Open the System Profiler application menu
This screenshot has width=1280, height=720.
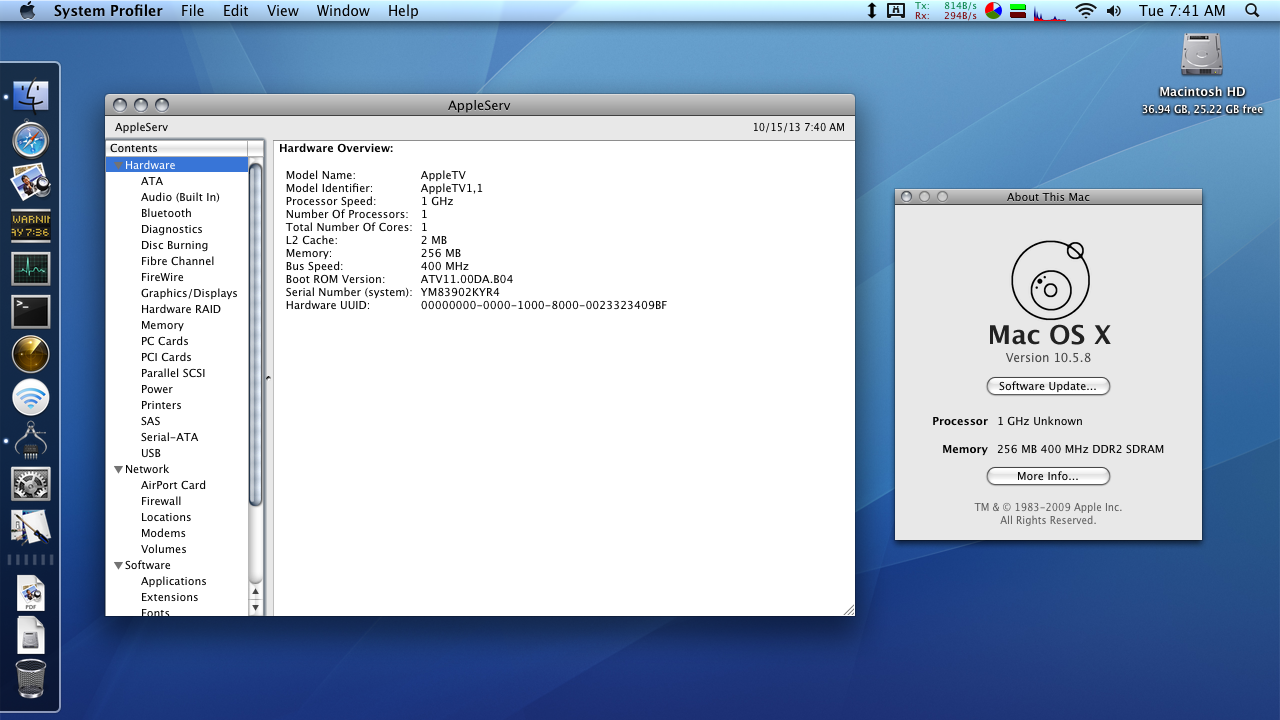pos(108,11)
